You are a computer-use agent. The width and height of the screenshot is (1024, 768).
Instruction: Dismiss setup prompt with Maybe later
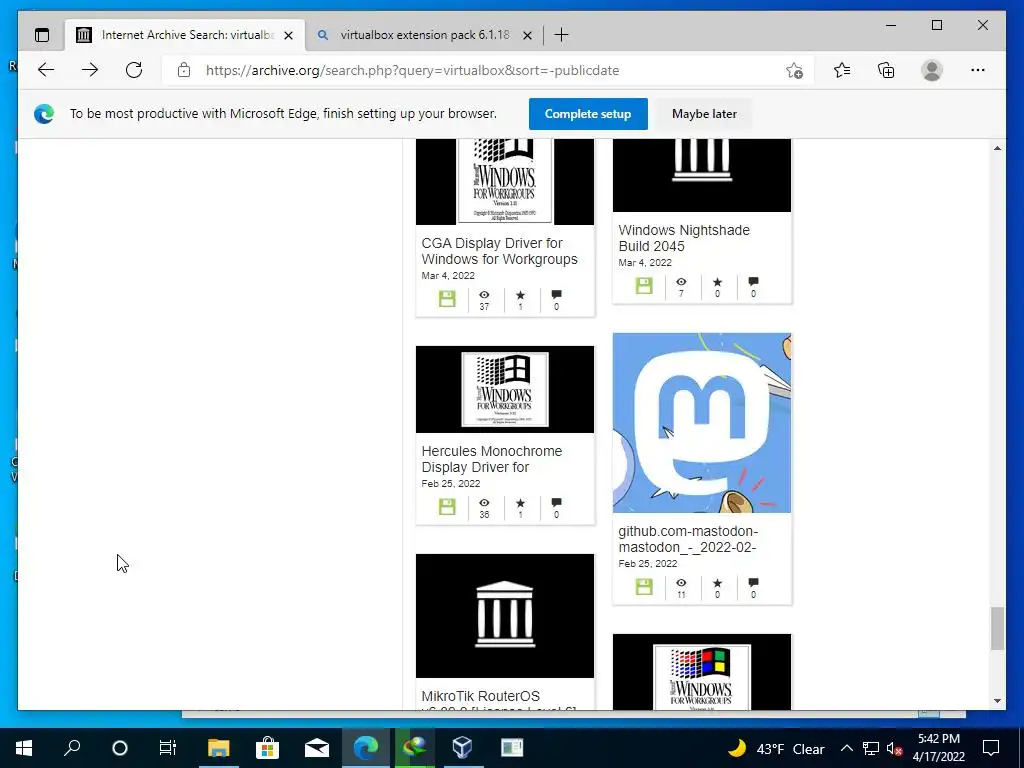click(x=704, y=114)
